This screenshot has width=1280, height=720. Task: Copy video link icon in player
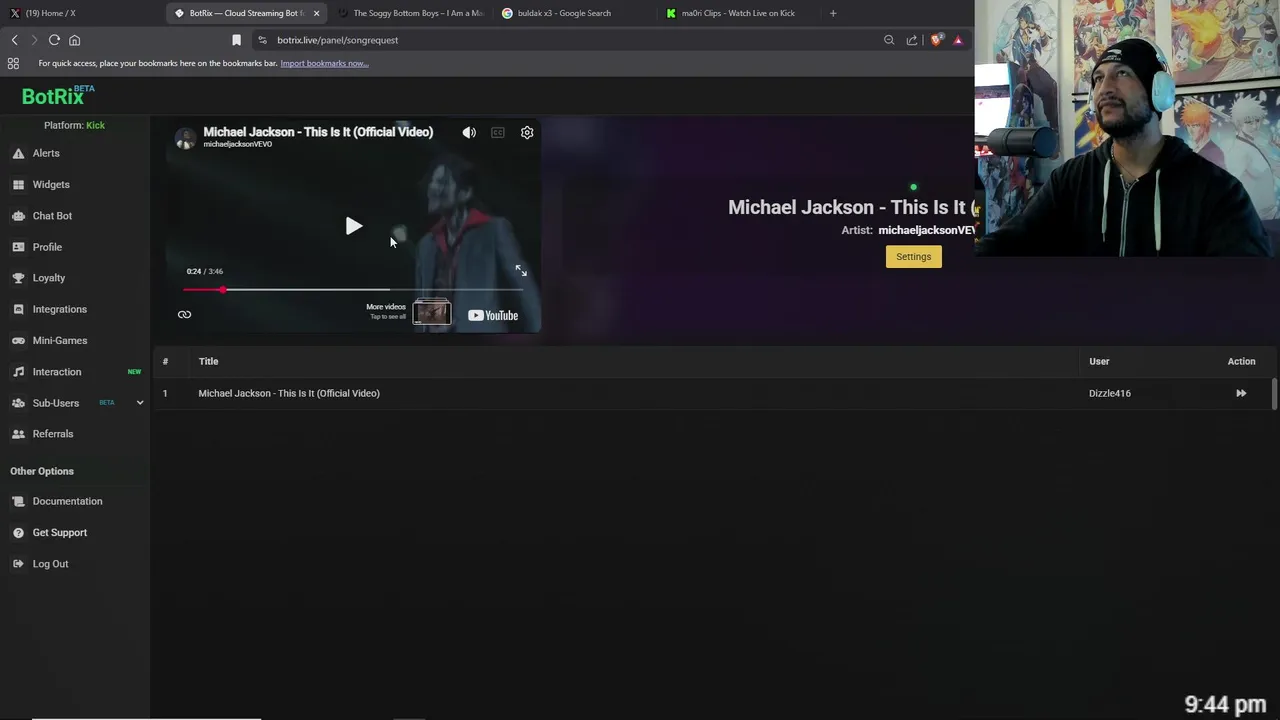click(184, 315)
